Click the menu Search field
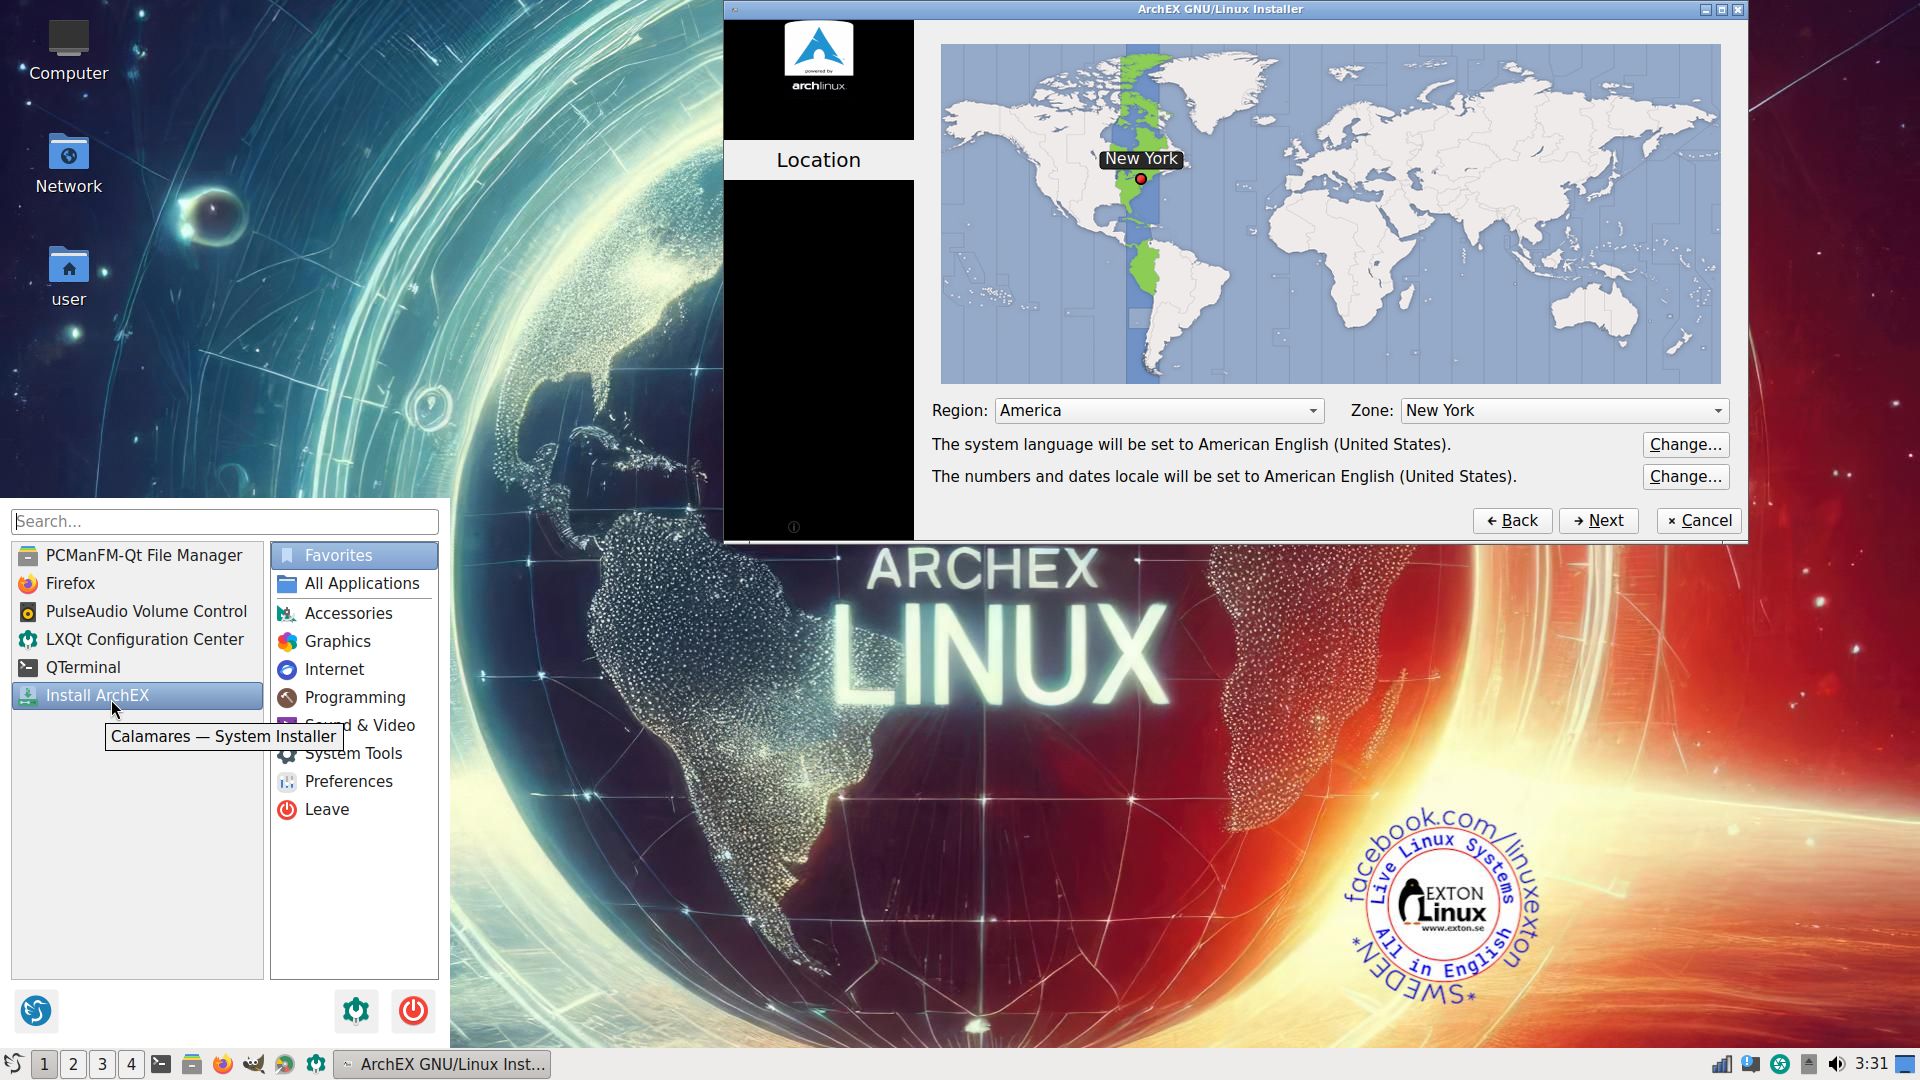Image resolution: width=1920 pixels, height=1080 pixels. 225,522
